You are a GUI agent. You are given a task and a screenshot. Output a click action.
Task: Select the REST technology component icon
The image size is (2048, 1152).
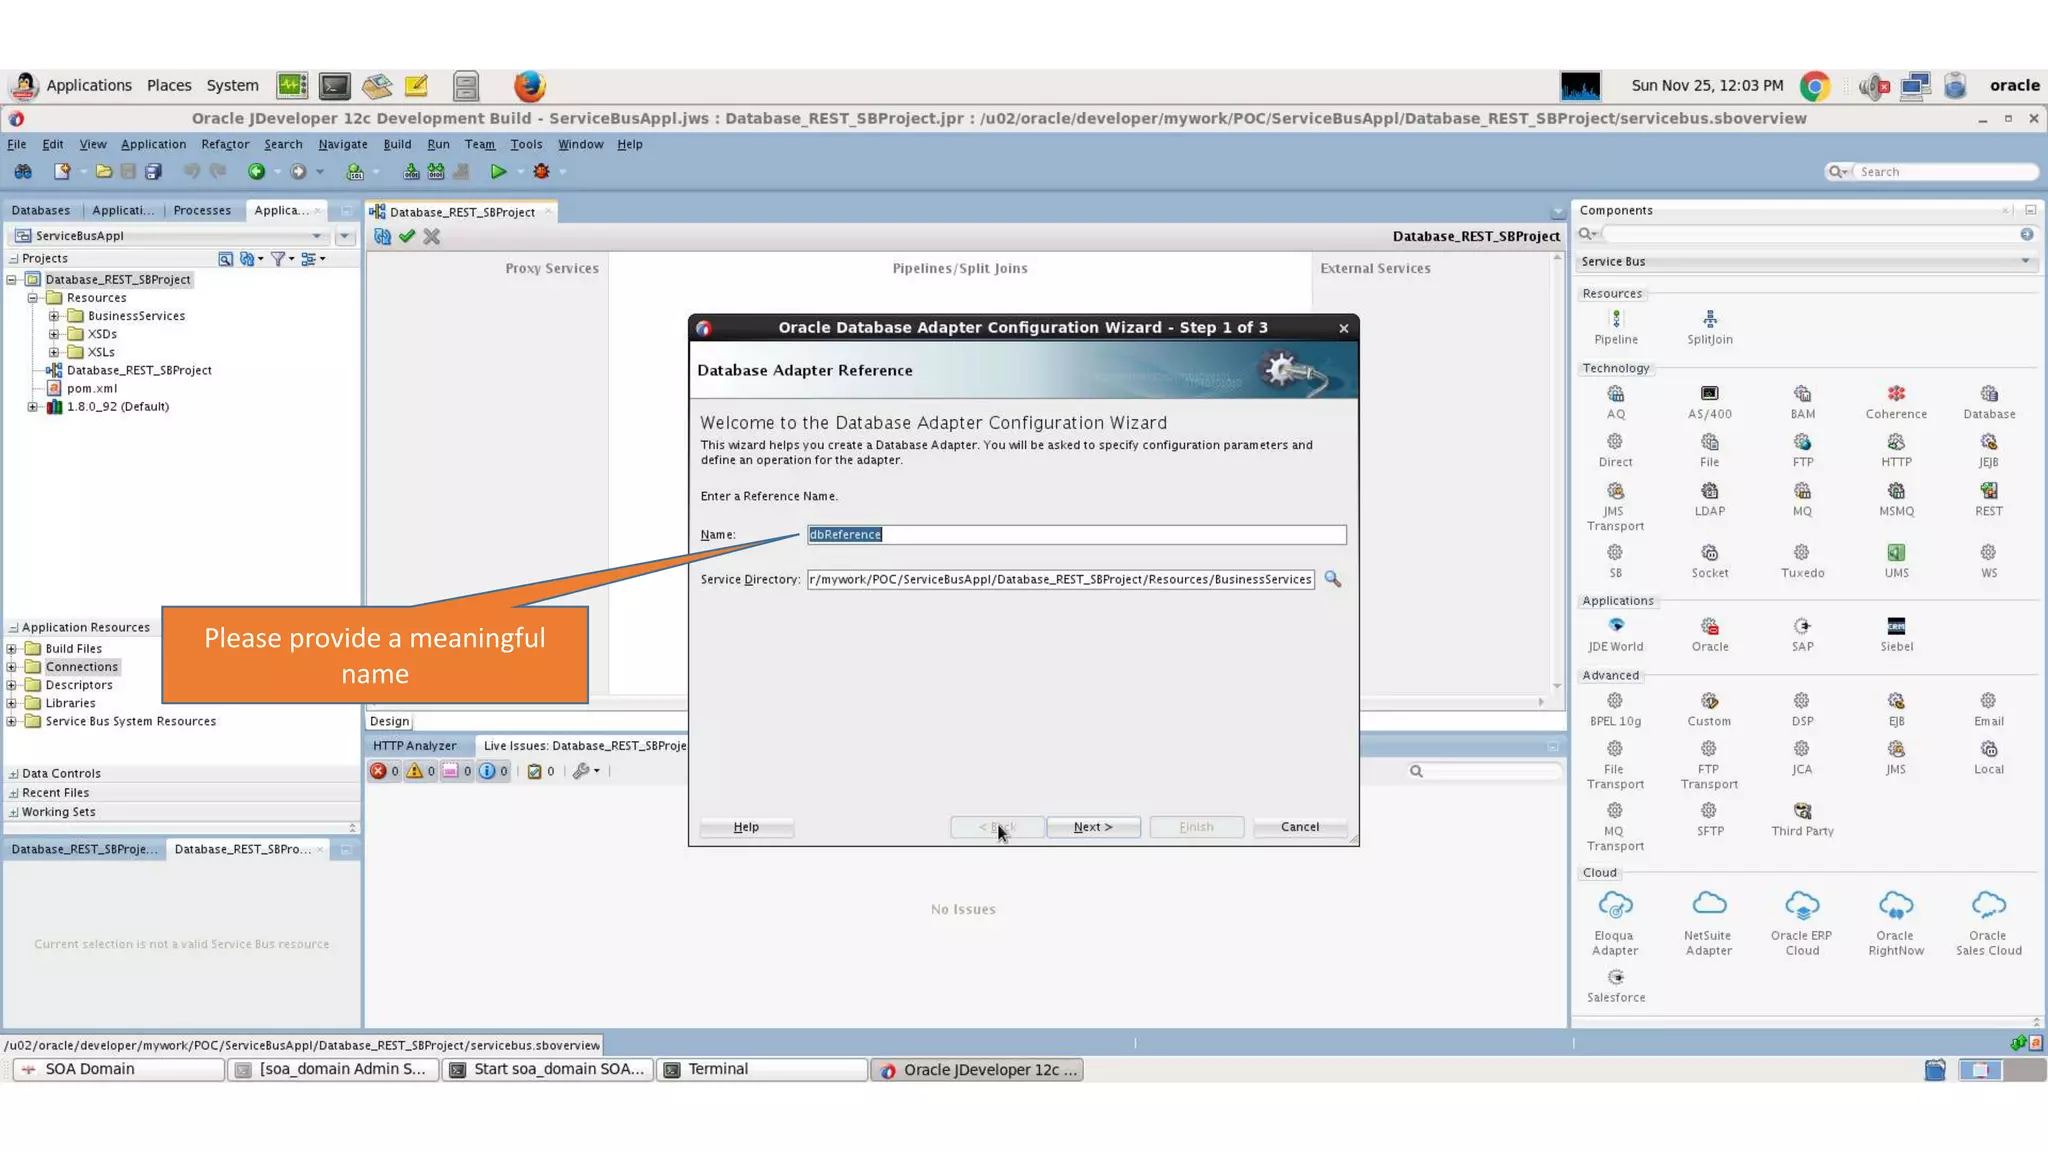[x=1988, y=491]
